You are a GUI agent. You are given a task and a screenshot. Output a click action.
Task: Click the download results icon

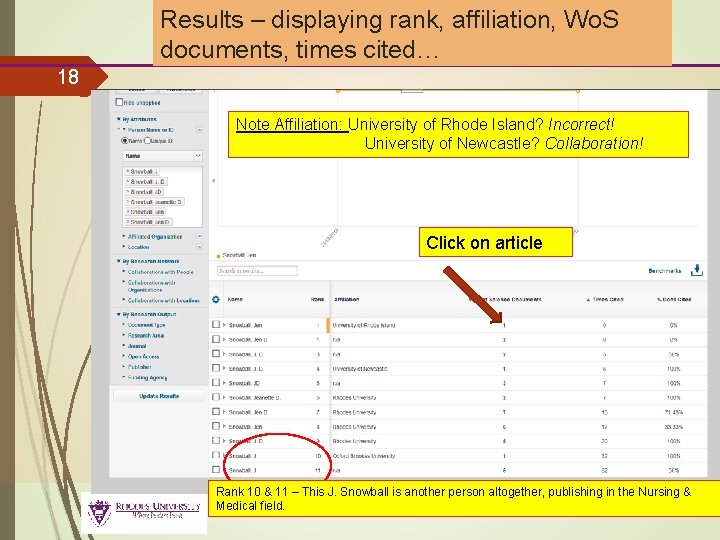pyautogui.click(x=697, y=270)
